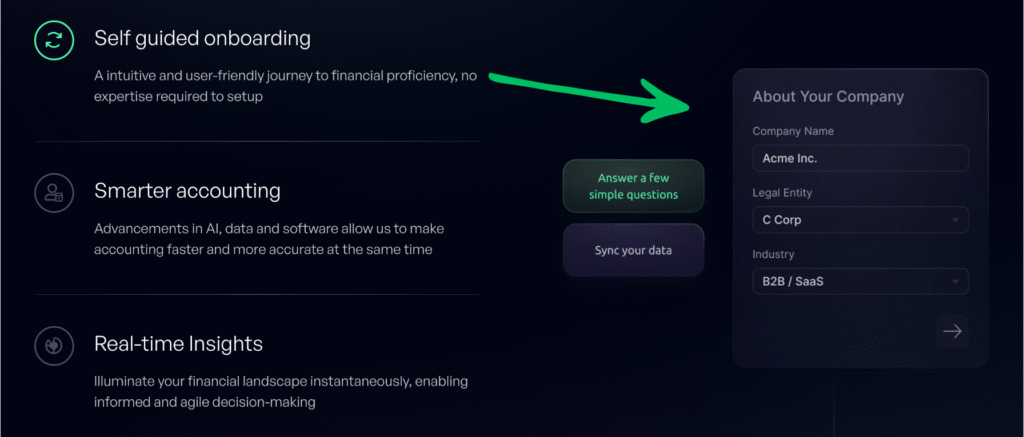Viewport: 1024px width, 437px height.
Task: Click the "Legal Entity" field label
Action: pos(782,193)
